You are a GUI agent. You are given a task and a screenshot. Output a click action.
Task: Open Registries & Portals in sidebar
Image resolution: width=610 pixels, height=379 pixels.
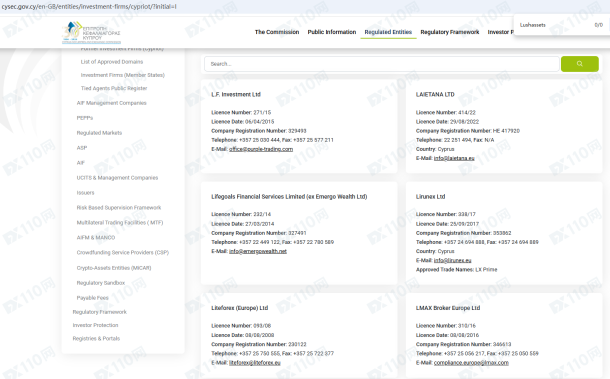pos(96,339)
